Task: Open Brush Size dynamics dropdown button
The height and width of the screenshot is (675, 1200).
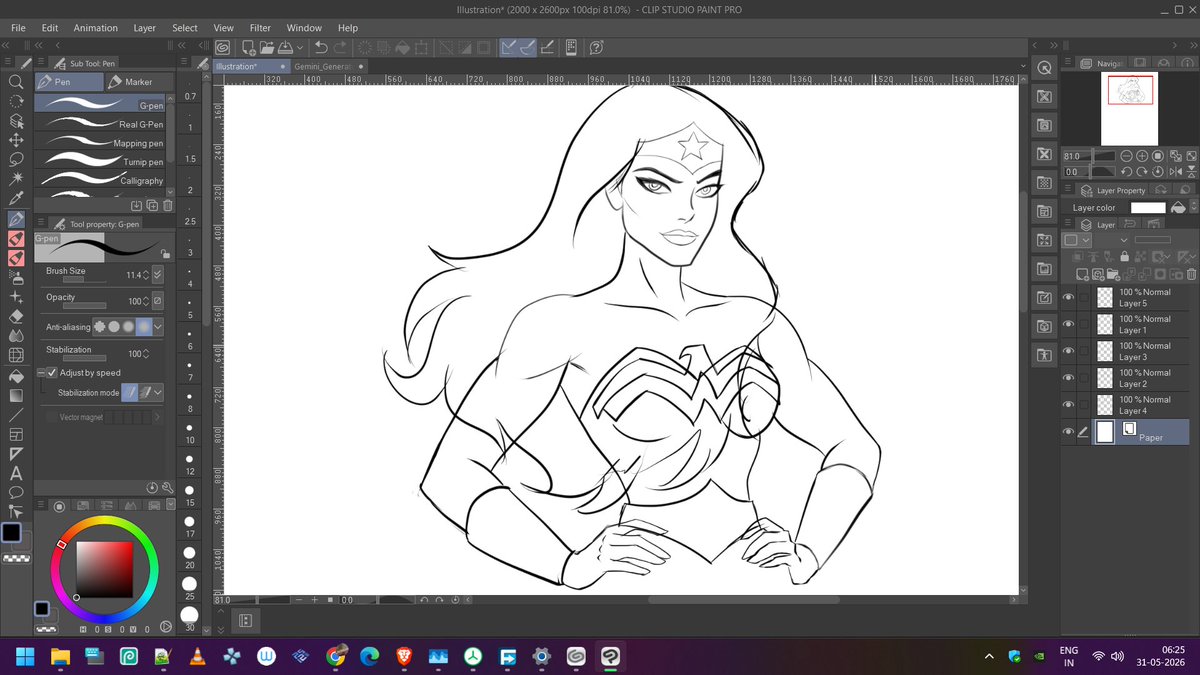Action: 158,275
